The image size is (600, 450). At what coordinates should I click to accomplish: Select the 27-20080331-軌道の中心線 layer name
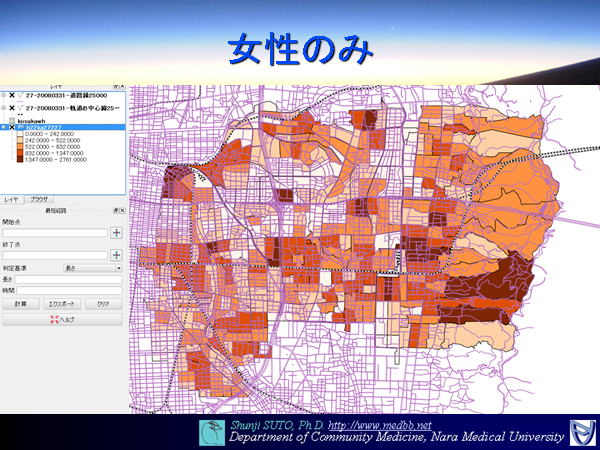tap(72, 108)
